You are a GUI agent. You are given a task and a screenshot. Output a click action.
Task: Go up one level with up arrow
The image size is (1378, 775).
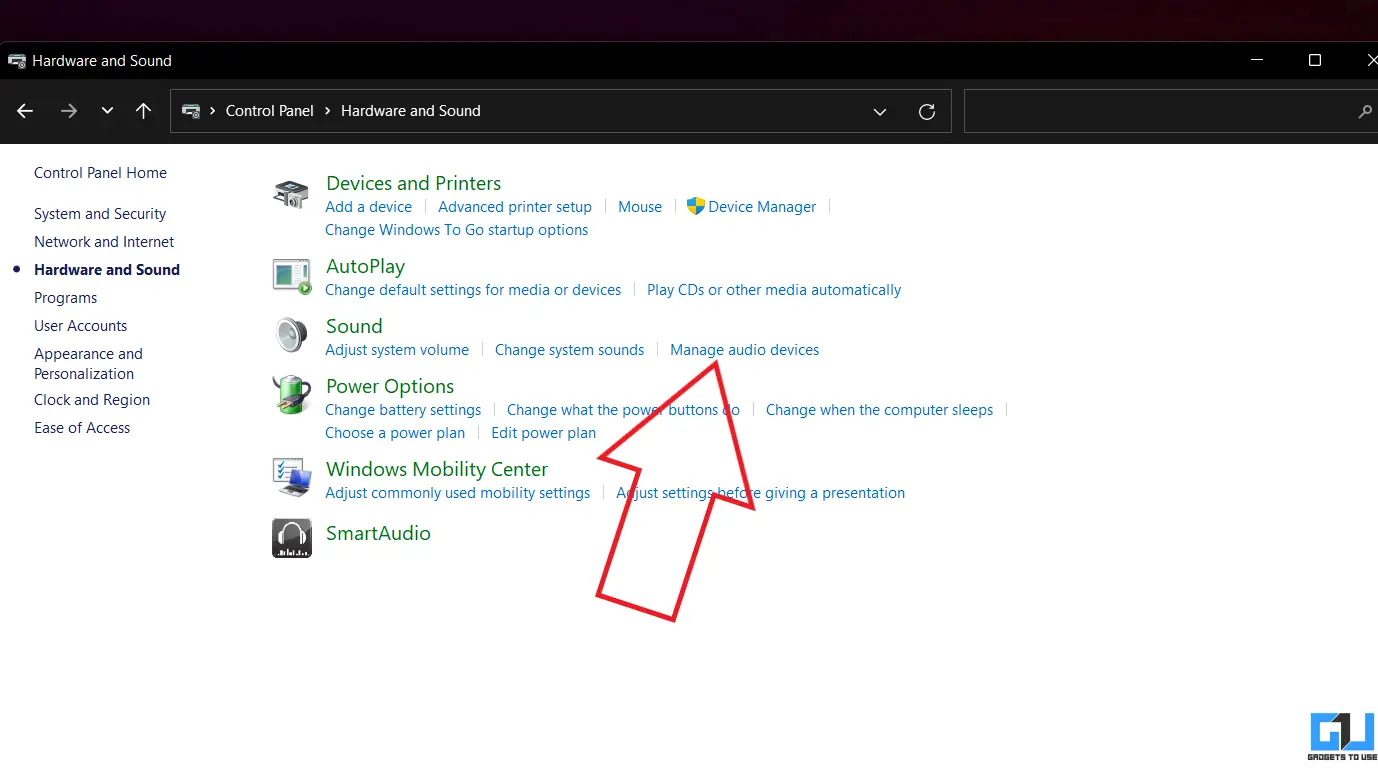coord(144,111)
